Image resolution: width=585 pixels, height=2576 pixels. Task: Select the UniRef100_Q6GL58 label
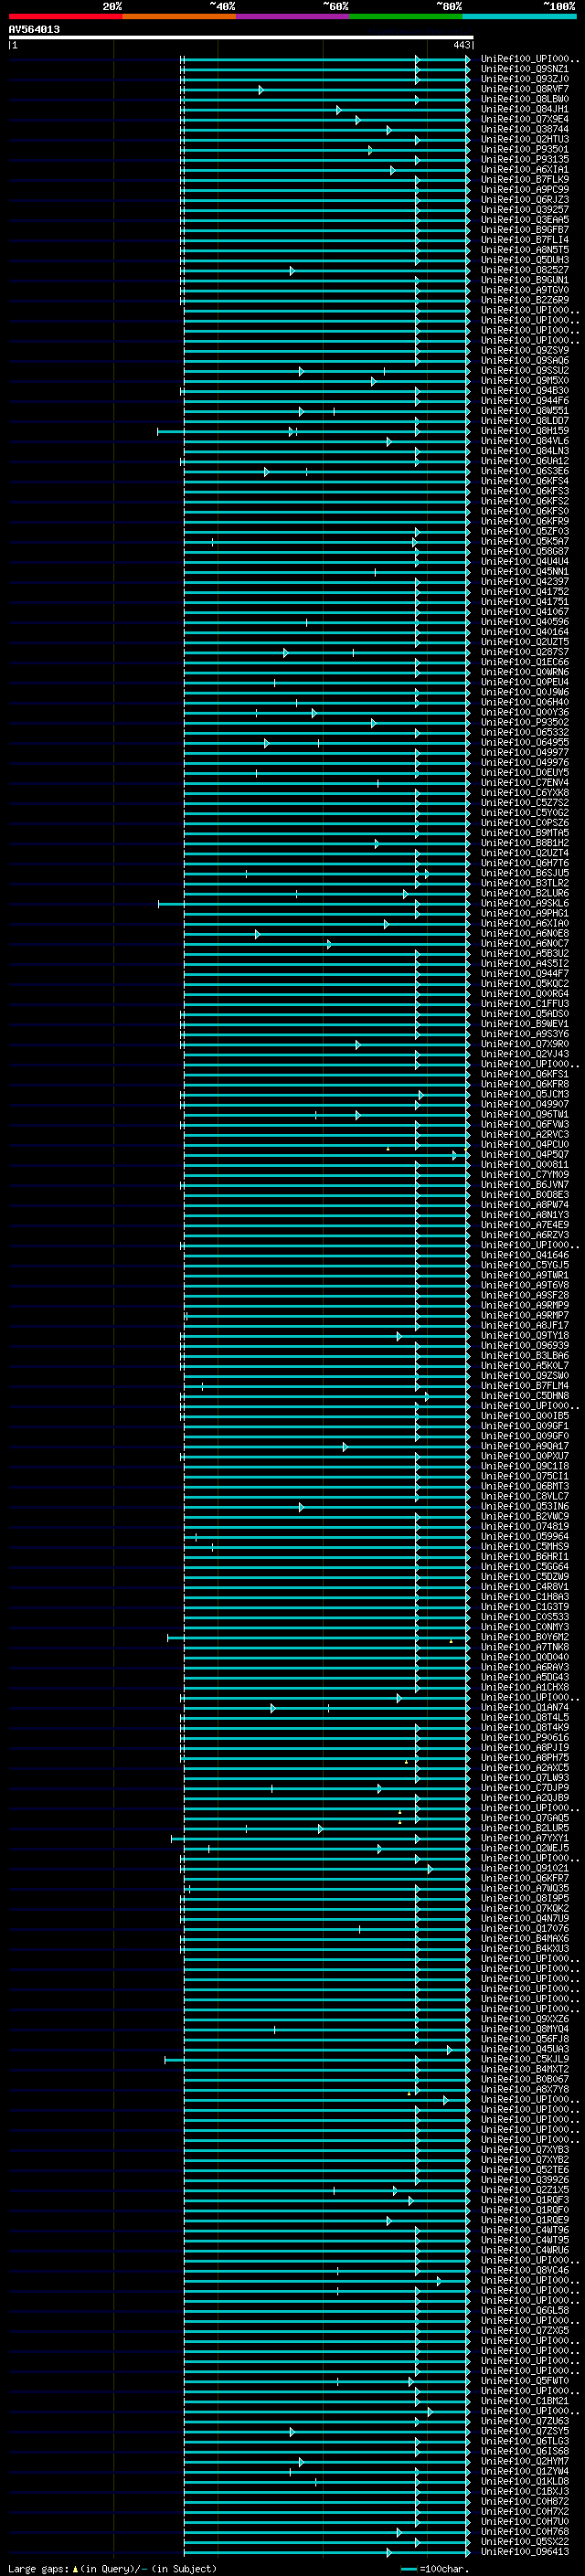point(525,2311)
